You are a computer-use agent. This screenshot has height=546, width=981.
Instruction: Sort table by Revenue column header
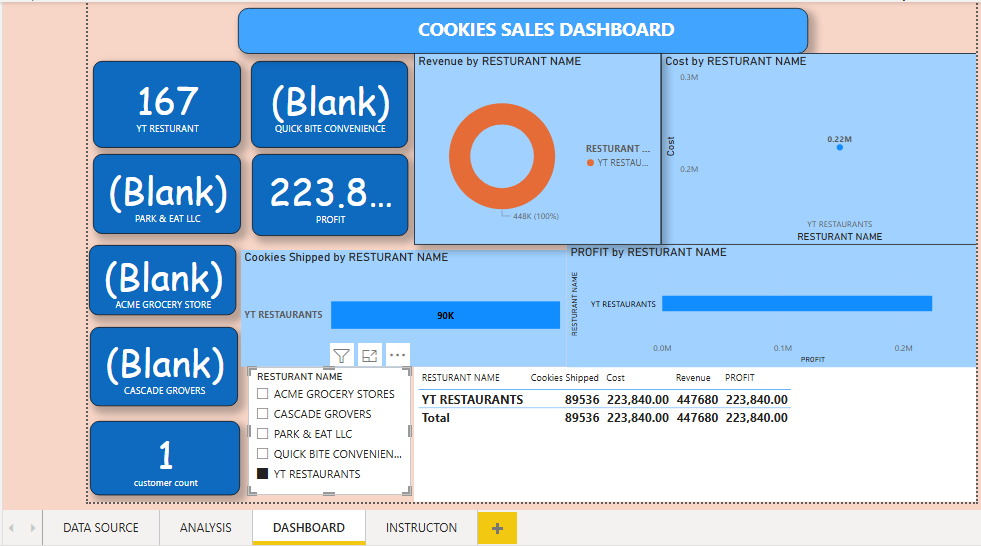click(x=693, y=378)
